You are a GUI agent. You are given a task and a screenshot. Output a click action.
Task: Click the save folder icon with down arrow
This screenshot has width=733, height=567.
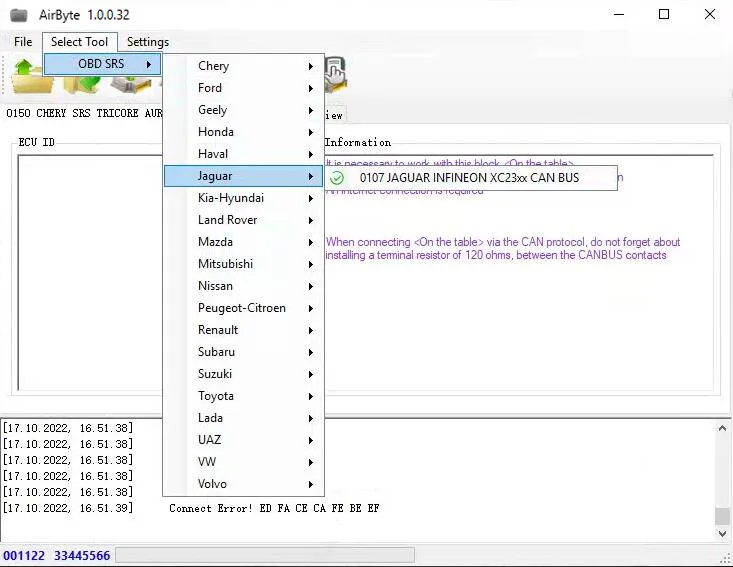pyautogui.click(x=80, y=88)
